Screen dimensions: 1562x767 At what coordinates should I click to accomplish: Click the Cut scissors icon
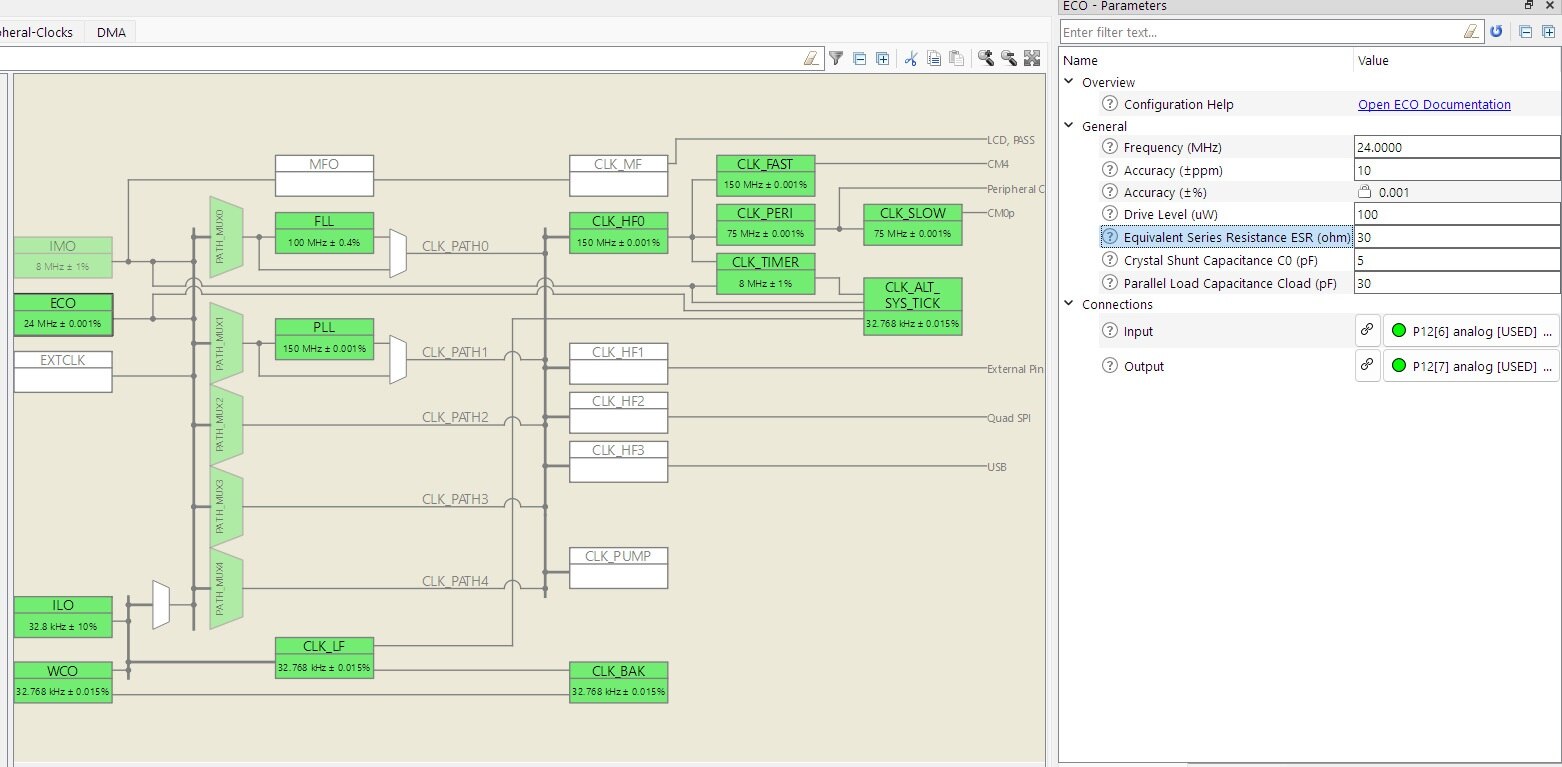click(x=911, y=59)
